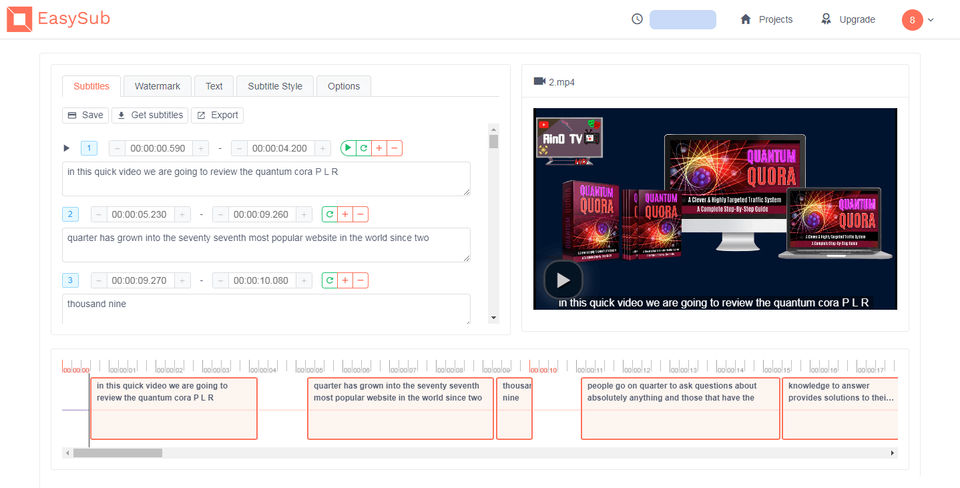This screenshot has height=488, width=960.
Task: Decrease end time 00:00:10.080
Action: click(x=220, y=280)
